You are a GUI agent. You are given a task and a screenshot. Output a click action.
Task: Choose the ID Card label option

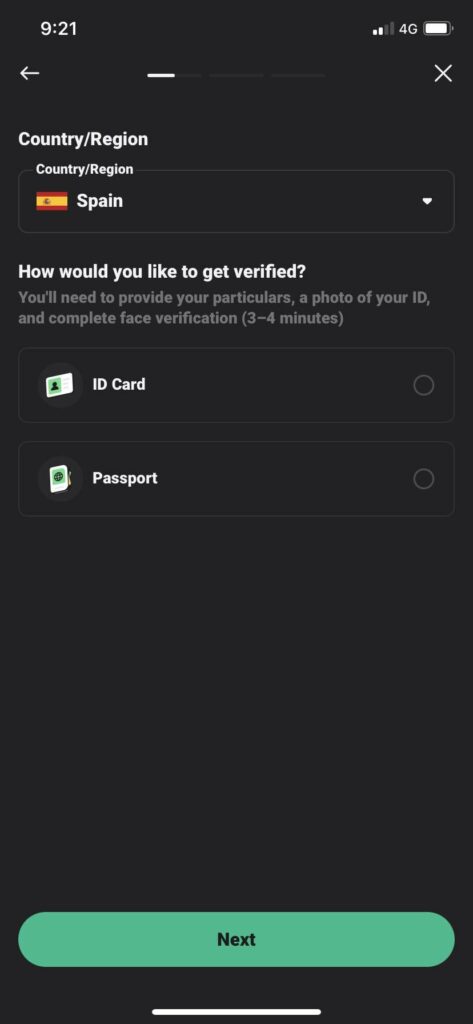coord(119,385)
